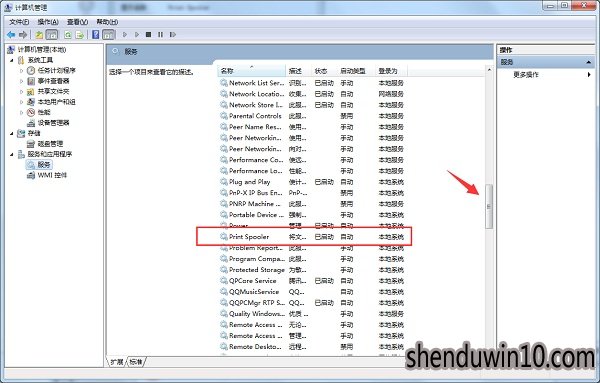Expand the 本地用户和组 node arrow
600x383 pixels.
tap(21, 102)
